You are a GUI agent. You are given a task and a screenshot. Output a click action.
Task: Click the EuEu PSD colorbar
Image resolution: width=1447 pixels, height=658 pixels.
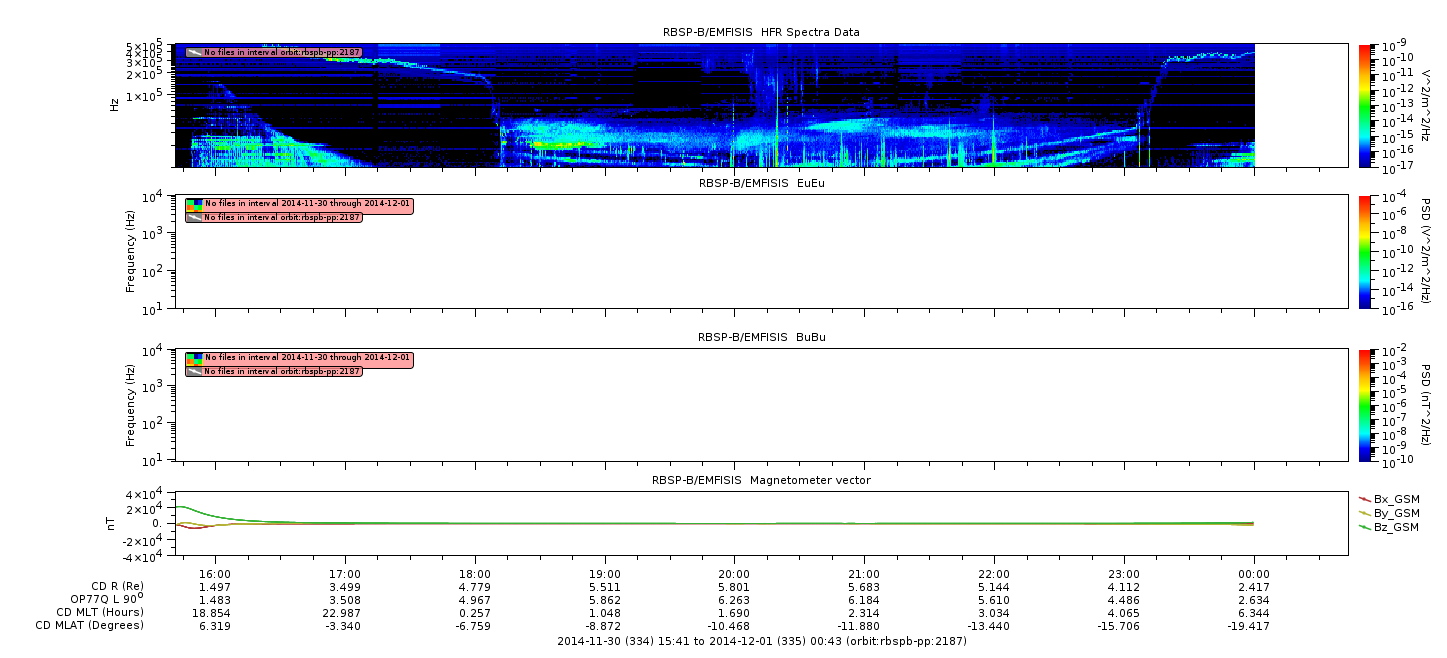(1364, 252)
